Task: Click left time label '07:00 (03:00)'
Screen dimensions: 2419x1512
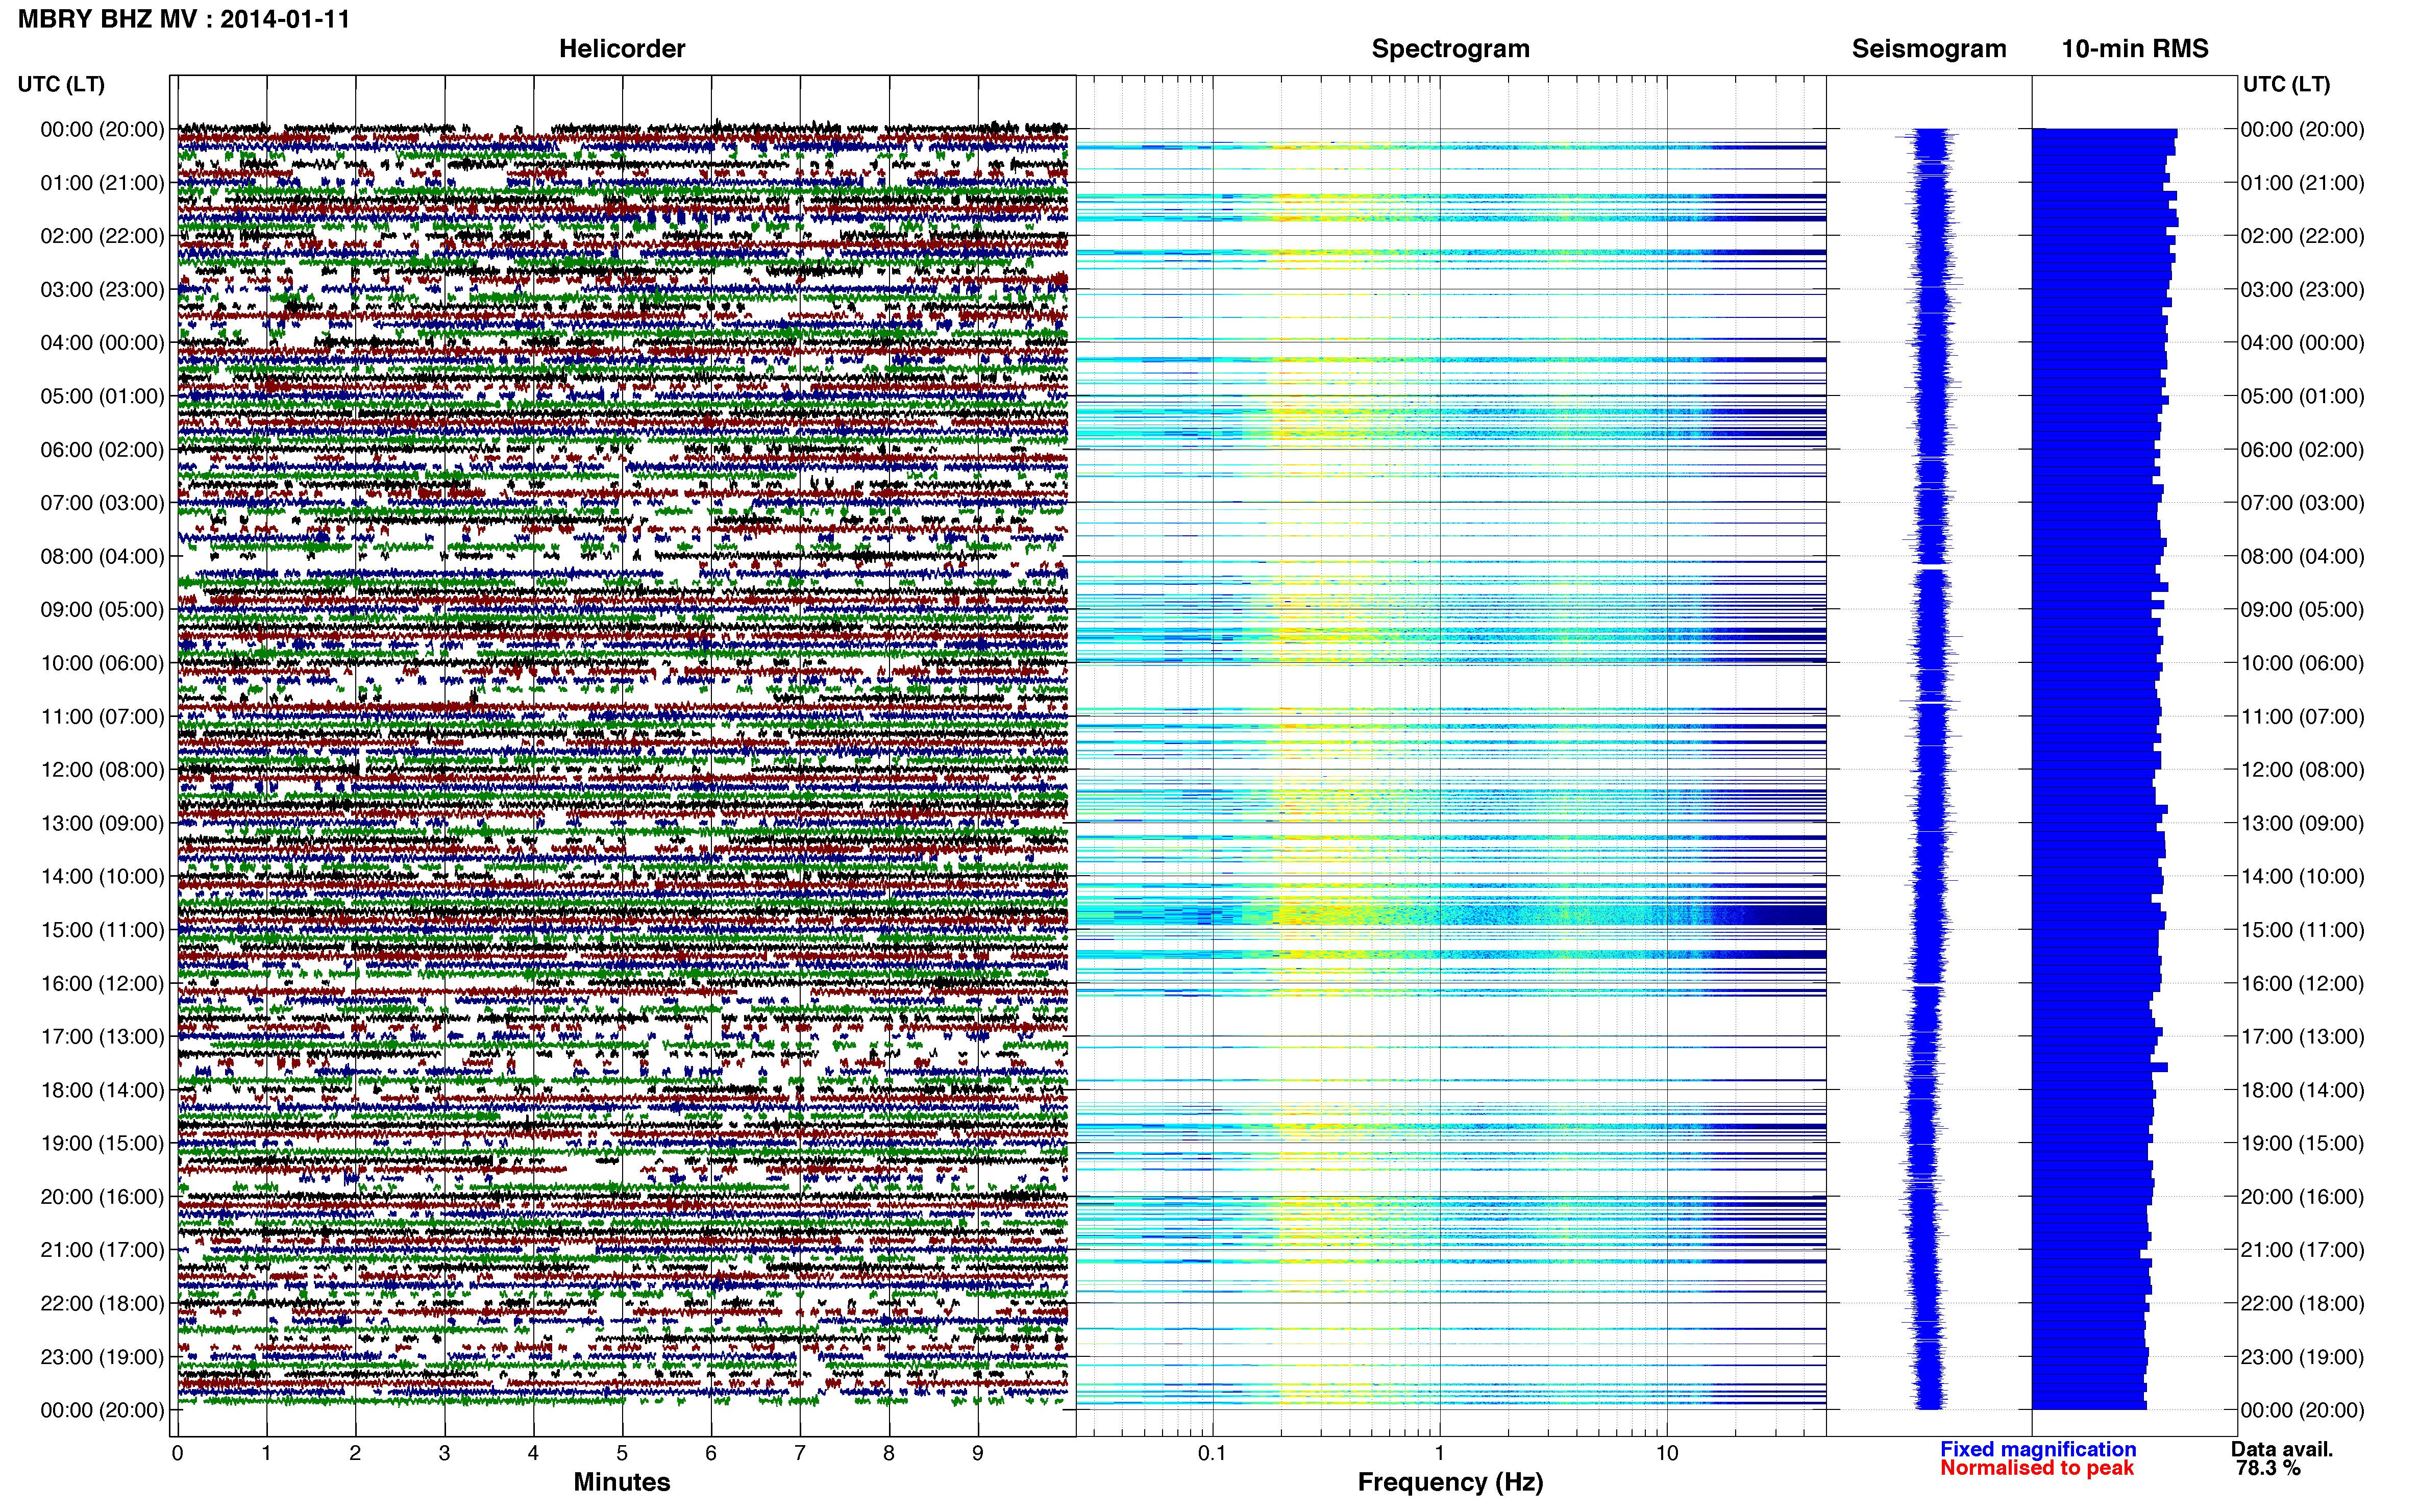Action: pos(102,503)
